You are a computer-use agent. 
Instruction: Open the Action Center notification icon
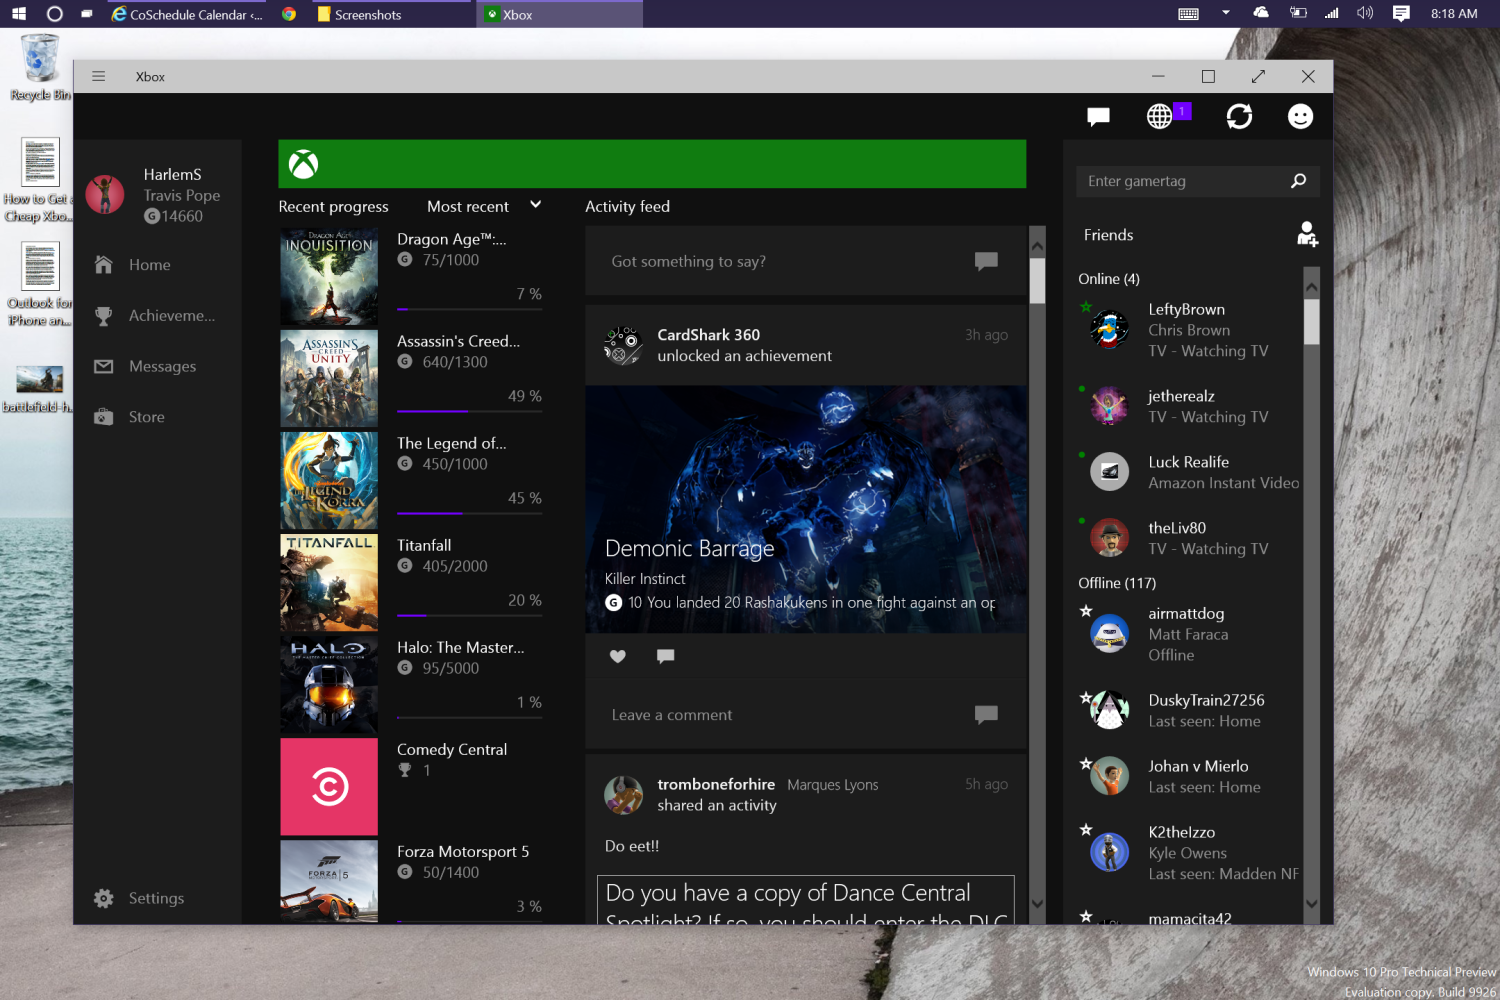pyautogui.click(x=1401, y=13)
